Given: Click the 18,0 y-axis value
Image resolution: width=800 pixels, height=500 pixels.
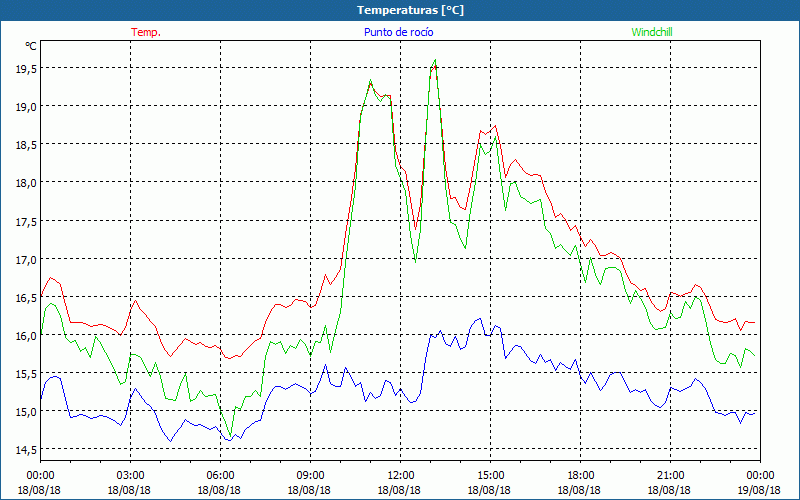Looking at the screenshot, I should point(26,183).
